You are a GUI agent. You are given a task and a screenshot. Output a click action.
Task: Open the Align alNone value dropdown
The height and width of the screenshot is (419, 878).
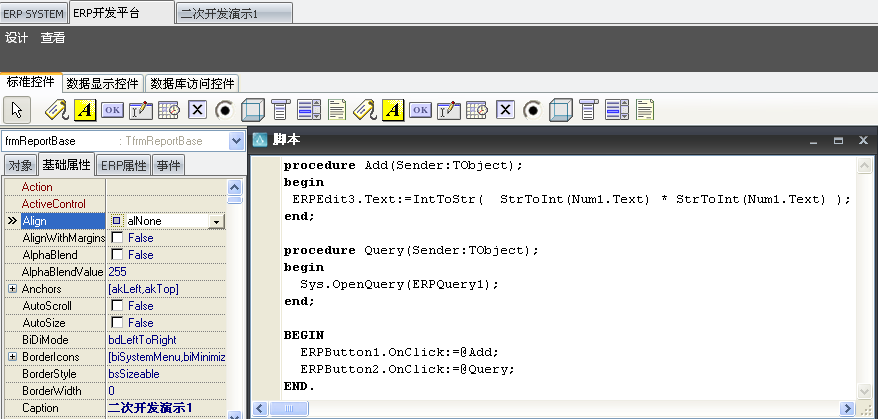click(216, 221)
